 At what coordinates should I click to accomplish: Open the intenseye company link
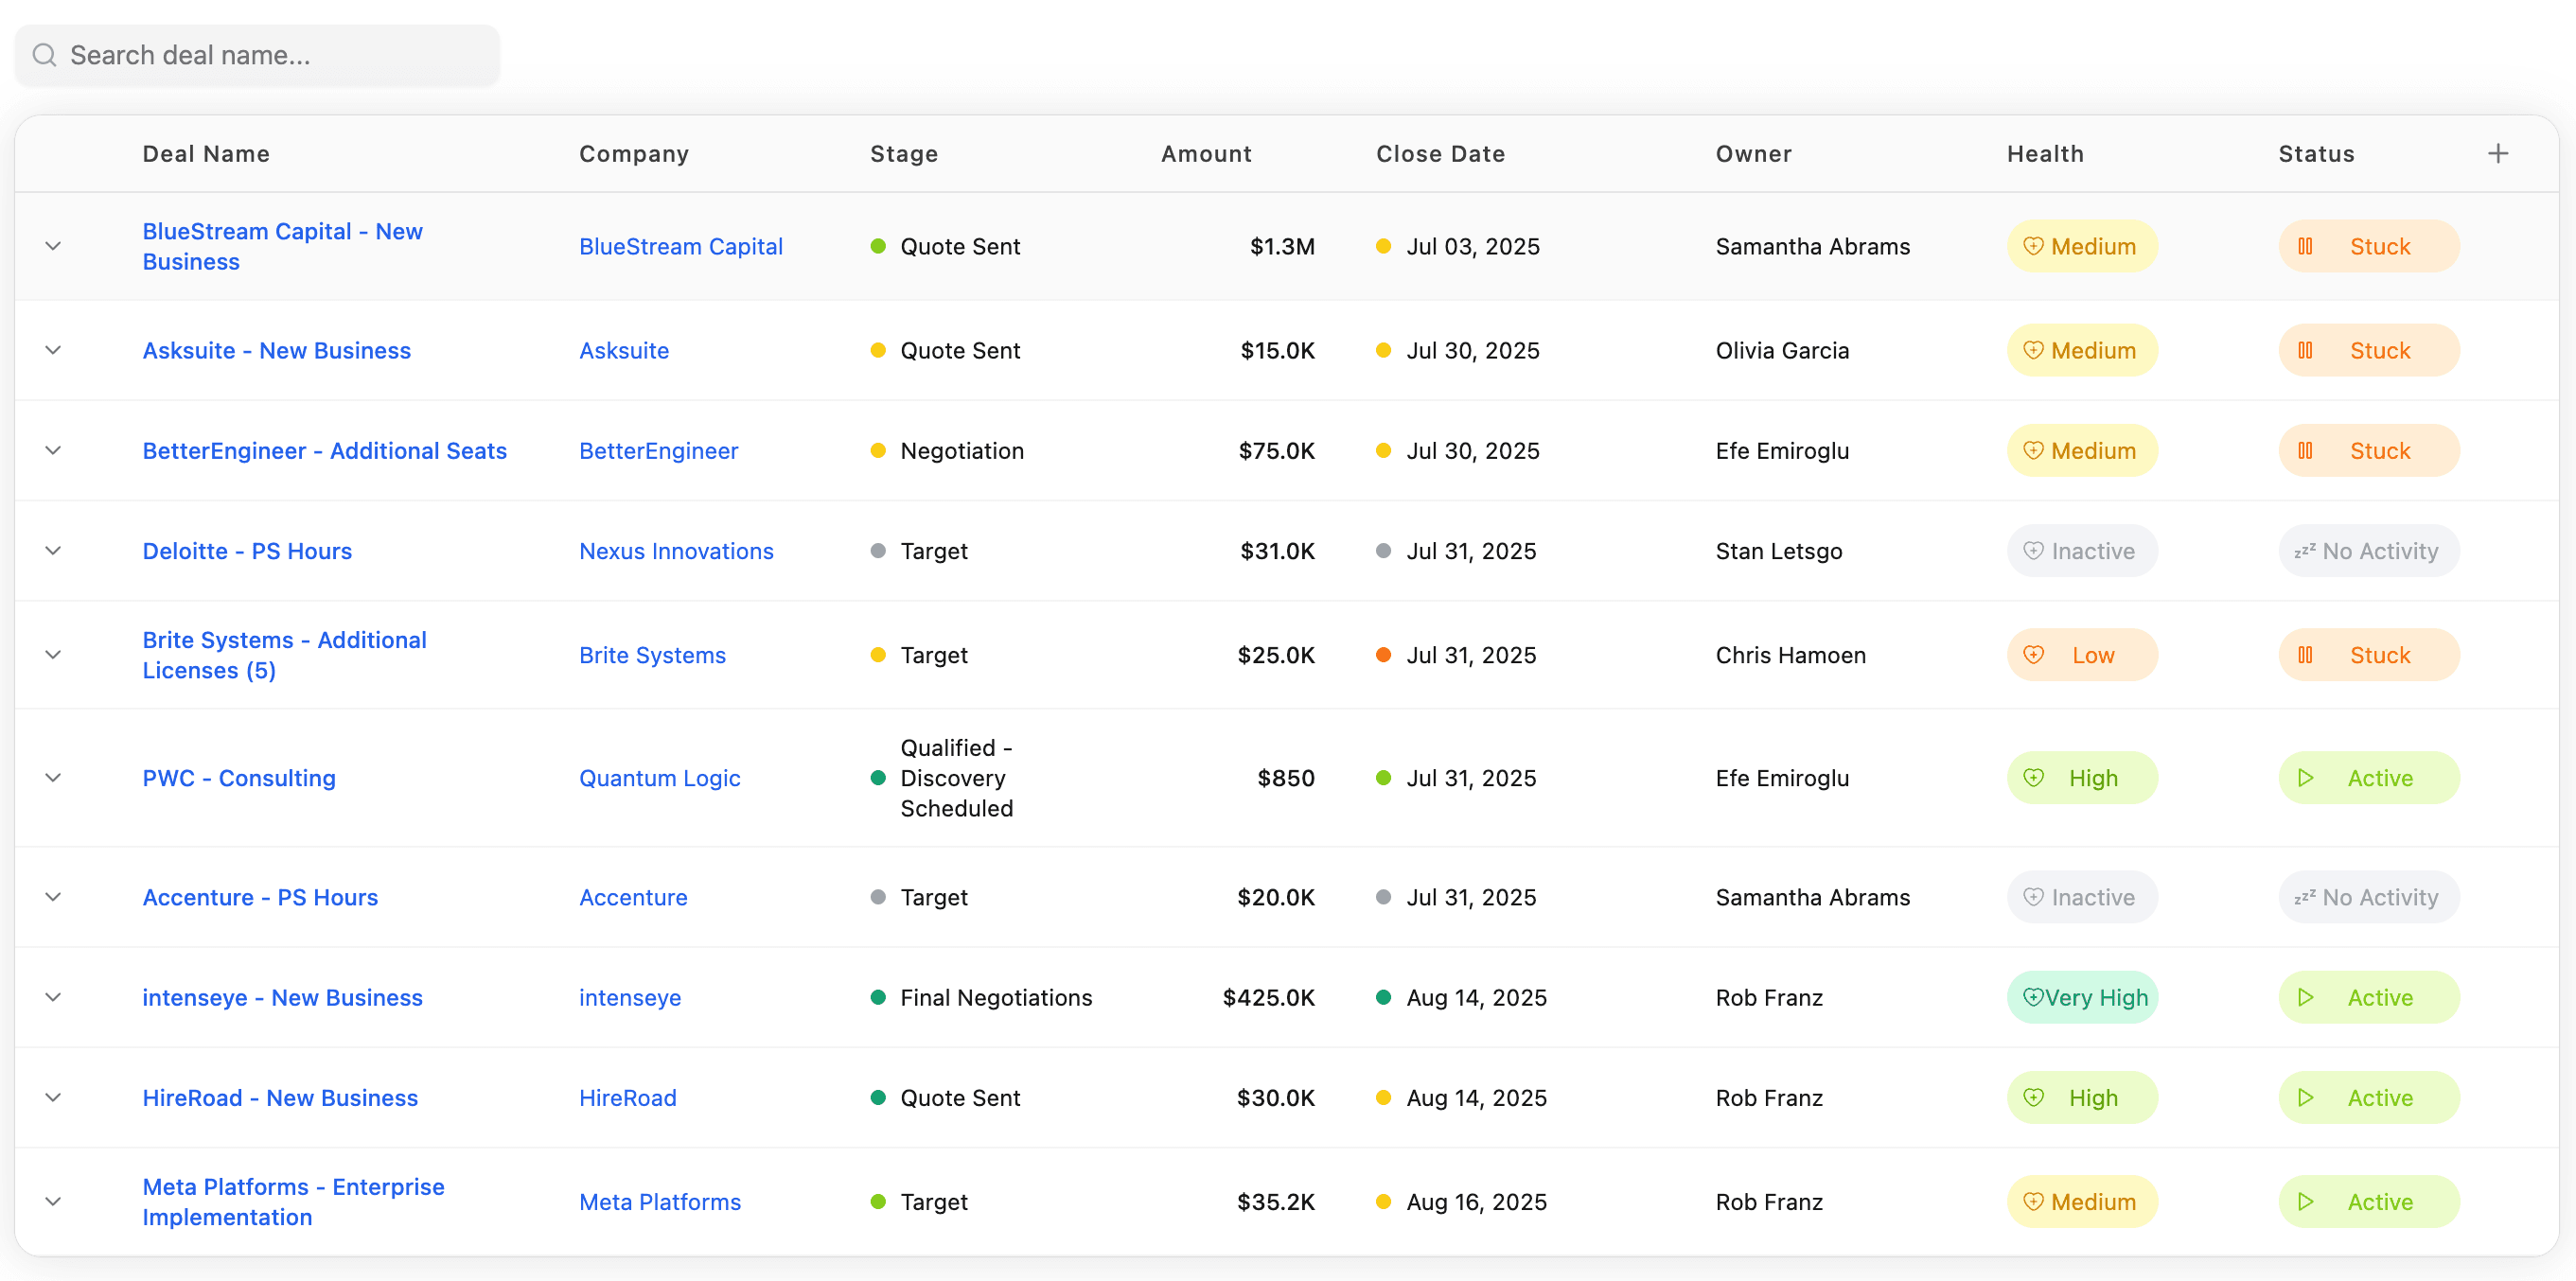pos(630,996)
